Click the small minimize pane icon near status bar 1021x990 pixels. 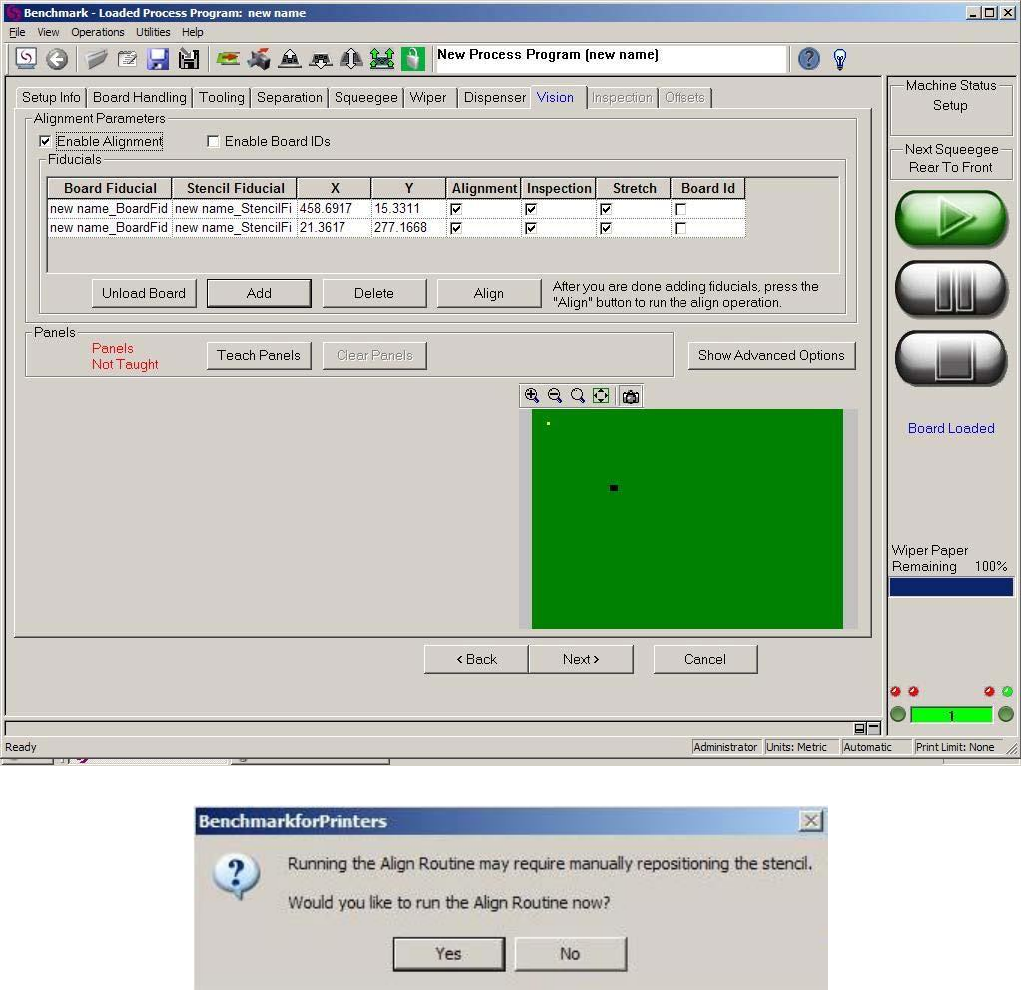tap(874, 728)
